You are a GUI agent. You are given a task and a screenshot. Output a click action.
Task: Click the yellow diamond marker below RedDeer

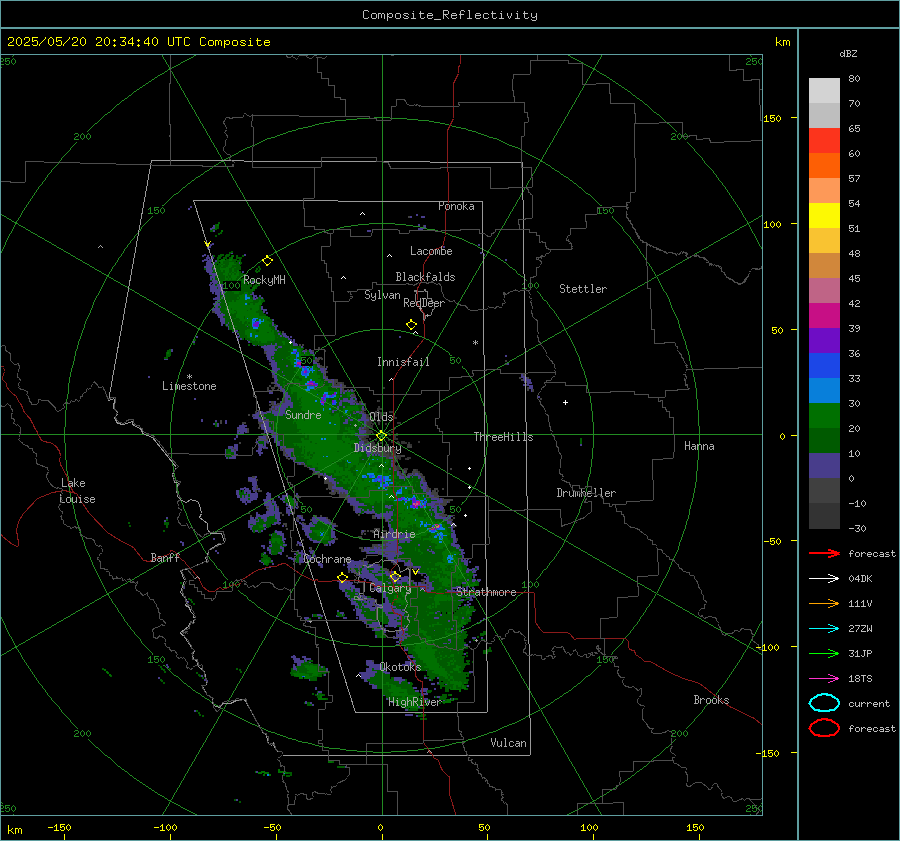tap(411, 324)
